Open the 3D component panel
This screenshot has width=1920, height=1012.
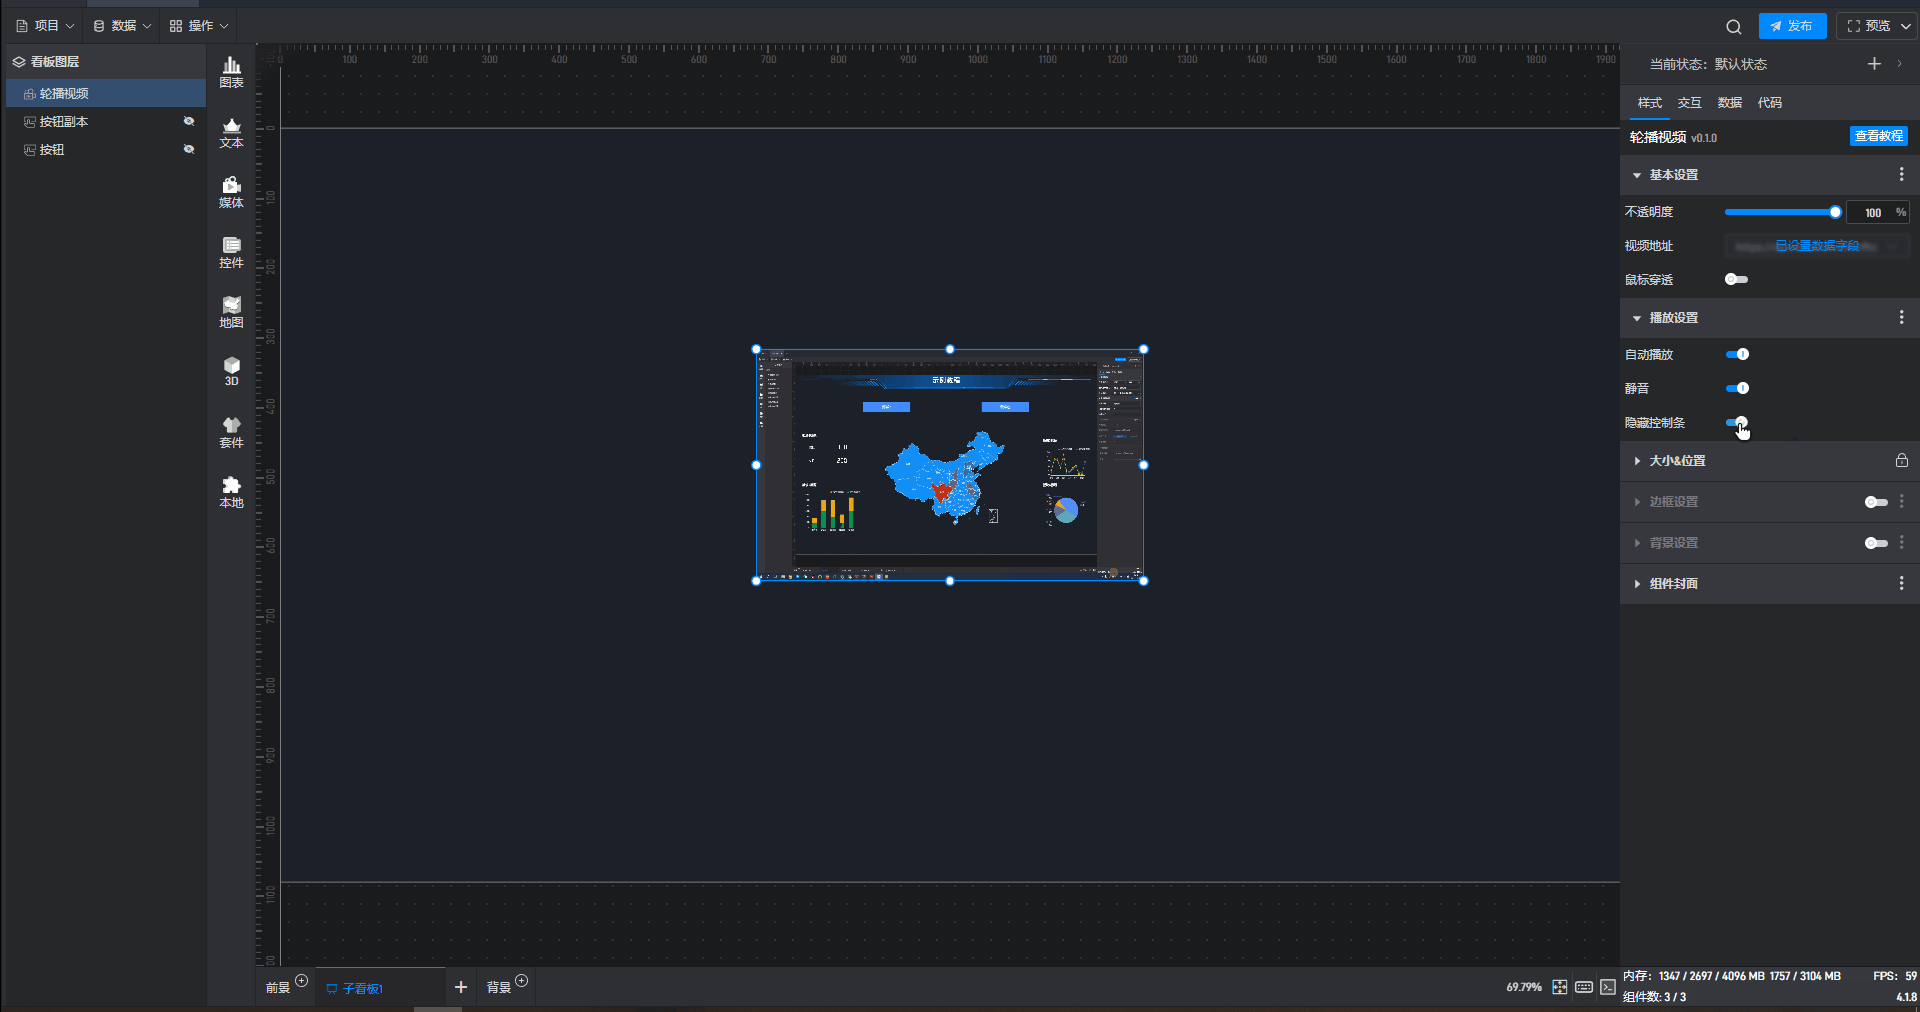(x=231, y=371)
